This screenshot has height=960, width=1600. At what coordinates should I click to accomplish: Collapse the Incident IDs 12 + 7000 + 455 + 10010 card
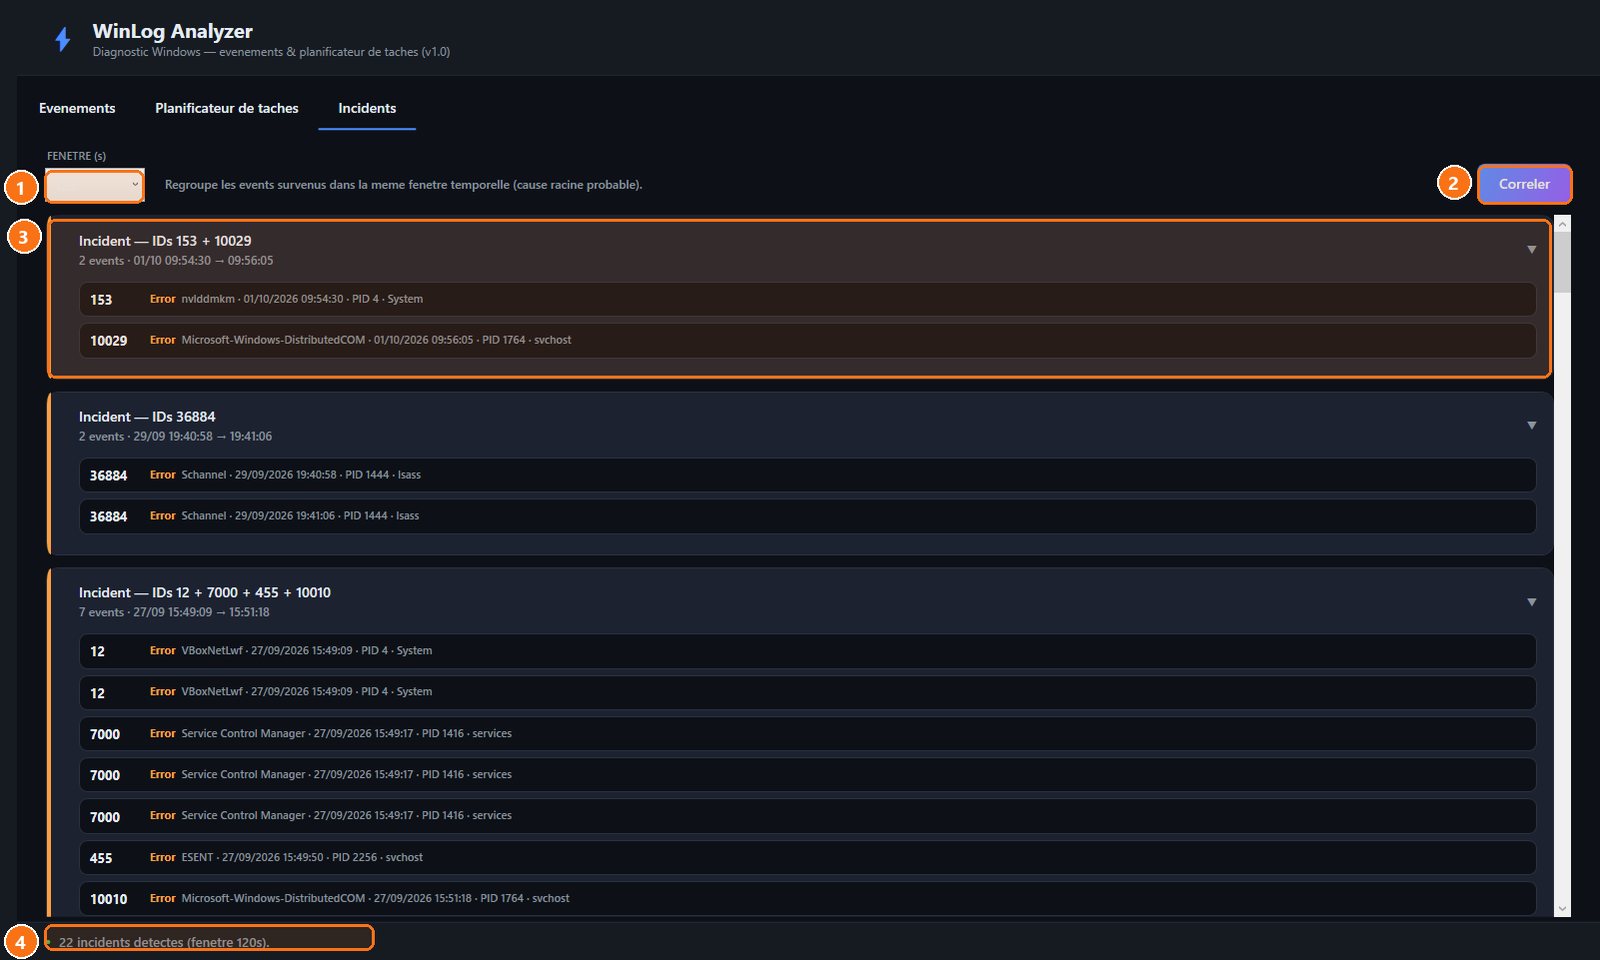pyautogui.click(x=1531, y=602)
